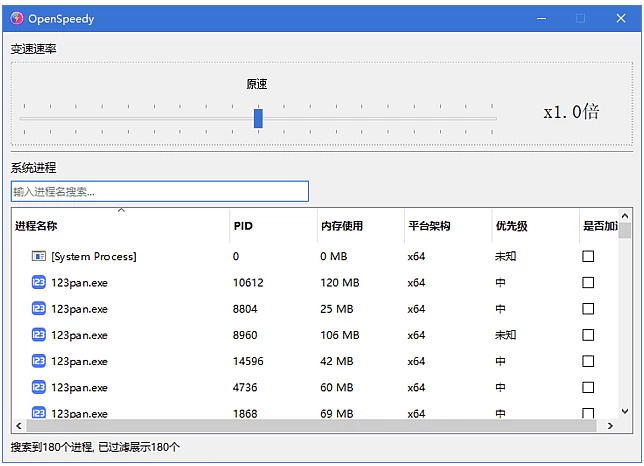The width and height of the screenshot is (644, 466).
Task: Click the blue speed slider handle
Action: (258, 118)
